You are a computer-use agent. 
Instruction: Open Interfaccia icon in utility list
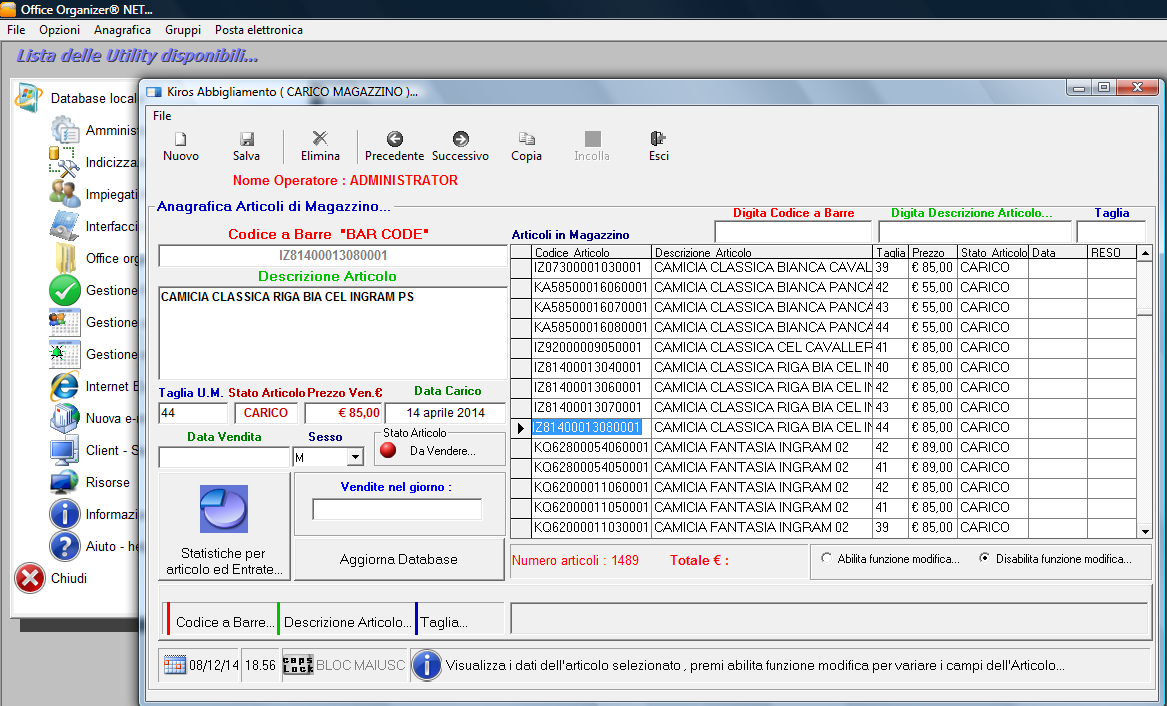(x=65, y=226)
